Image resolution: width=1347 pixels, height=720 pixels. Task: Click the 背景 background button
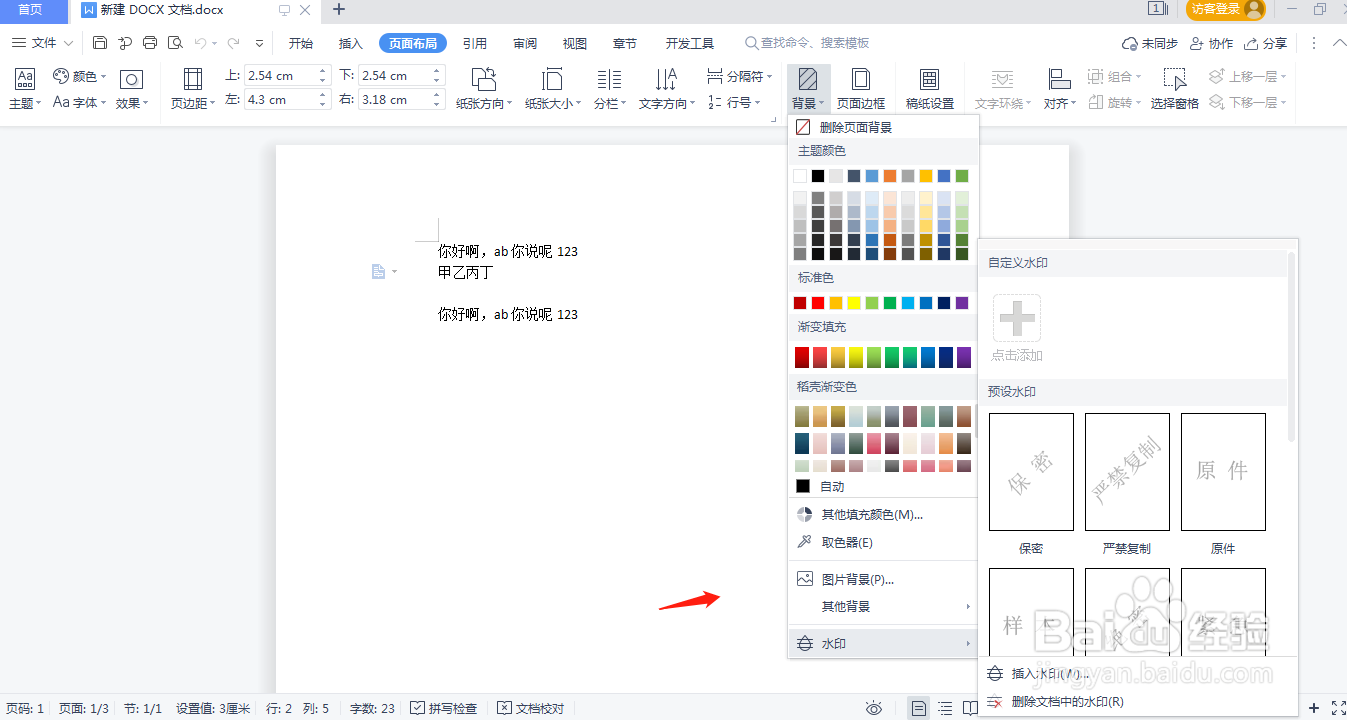click(x=808, y=88)
